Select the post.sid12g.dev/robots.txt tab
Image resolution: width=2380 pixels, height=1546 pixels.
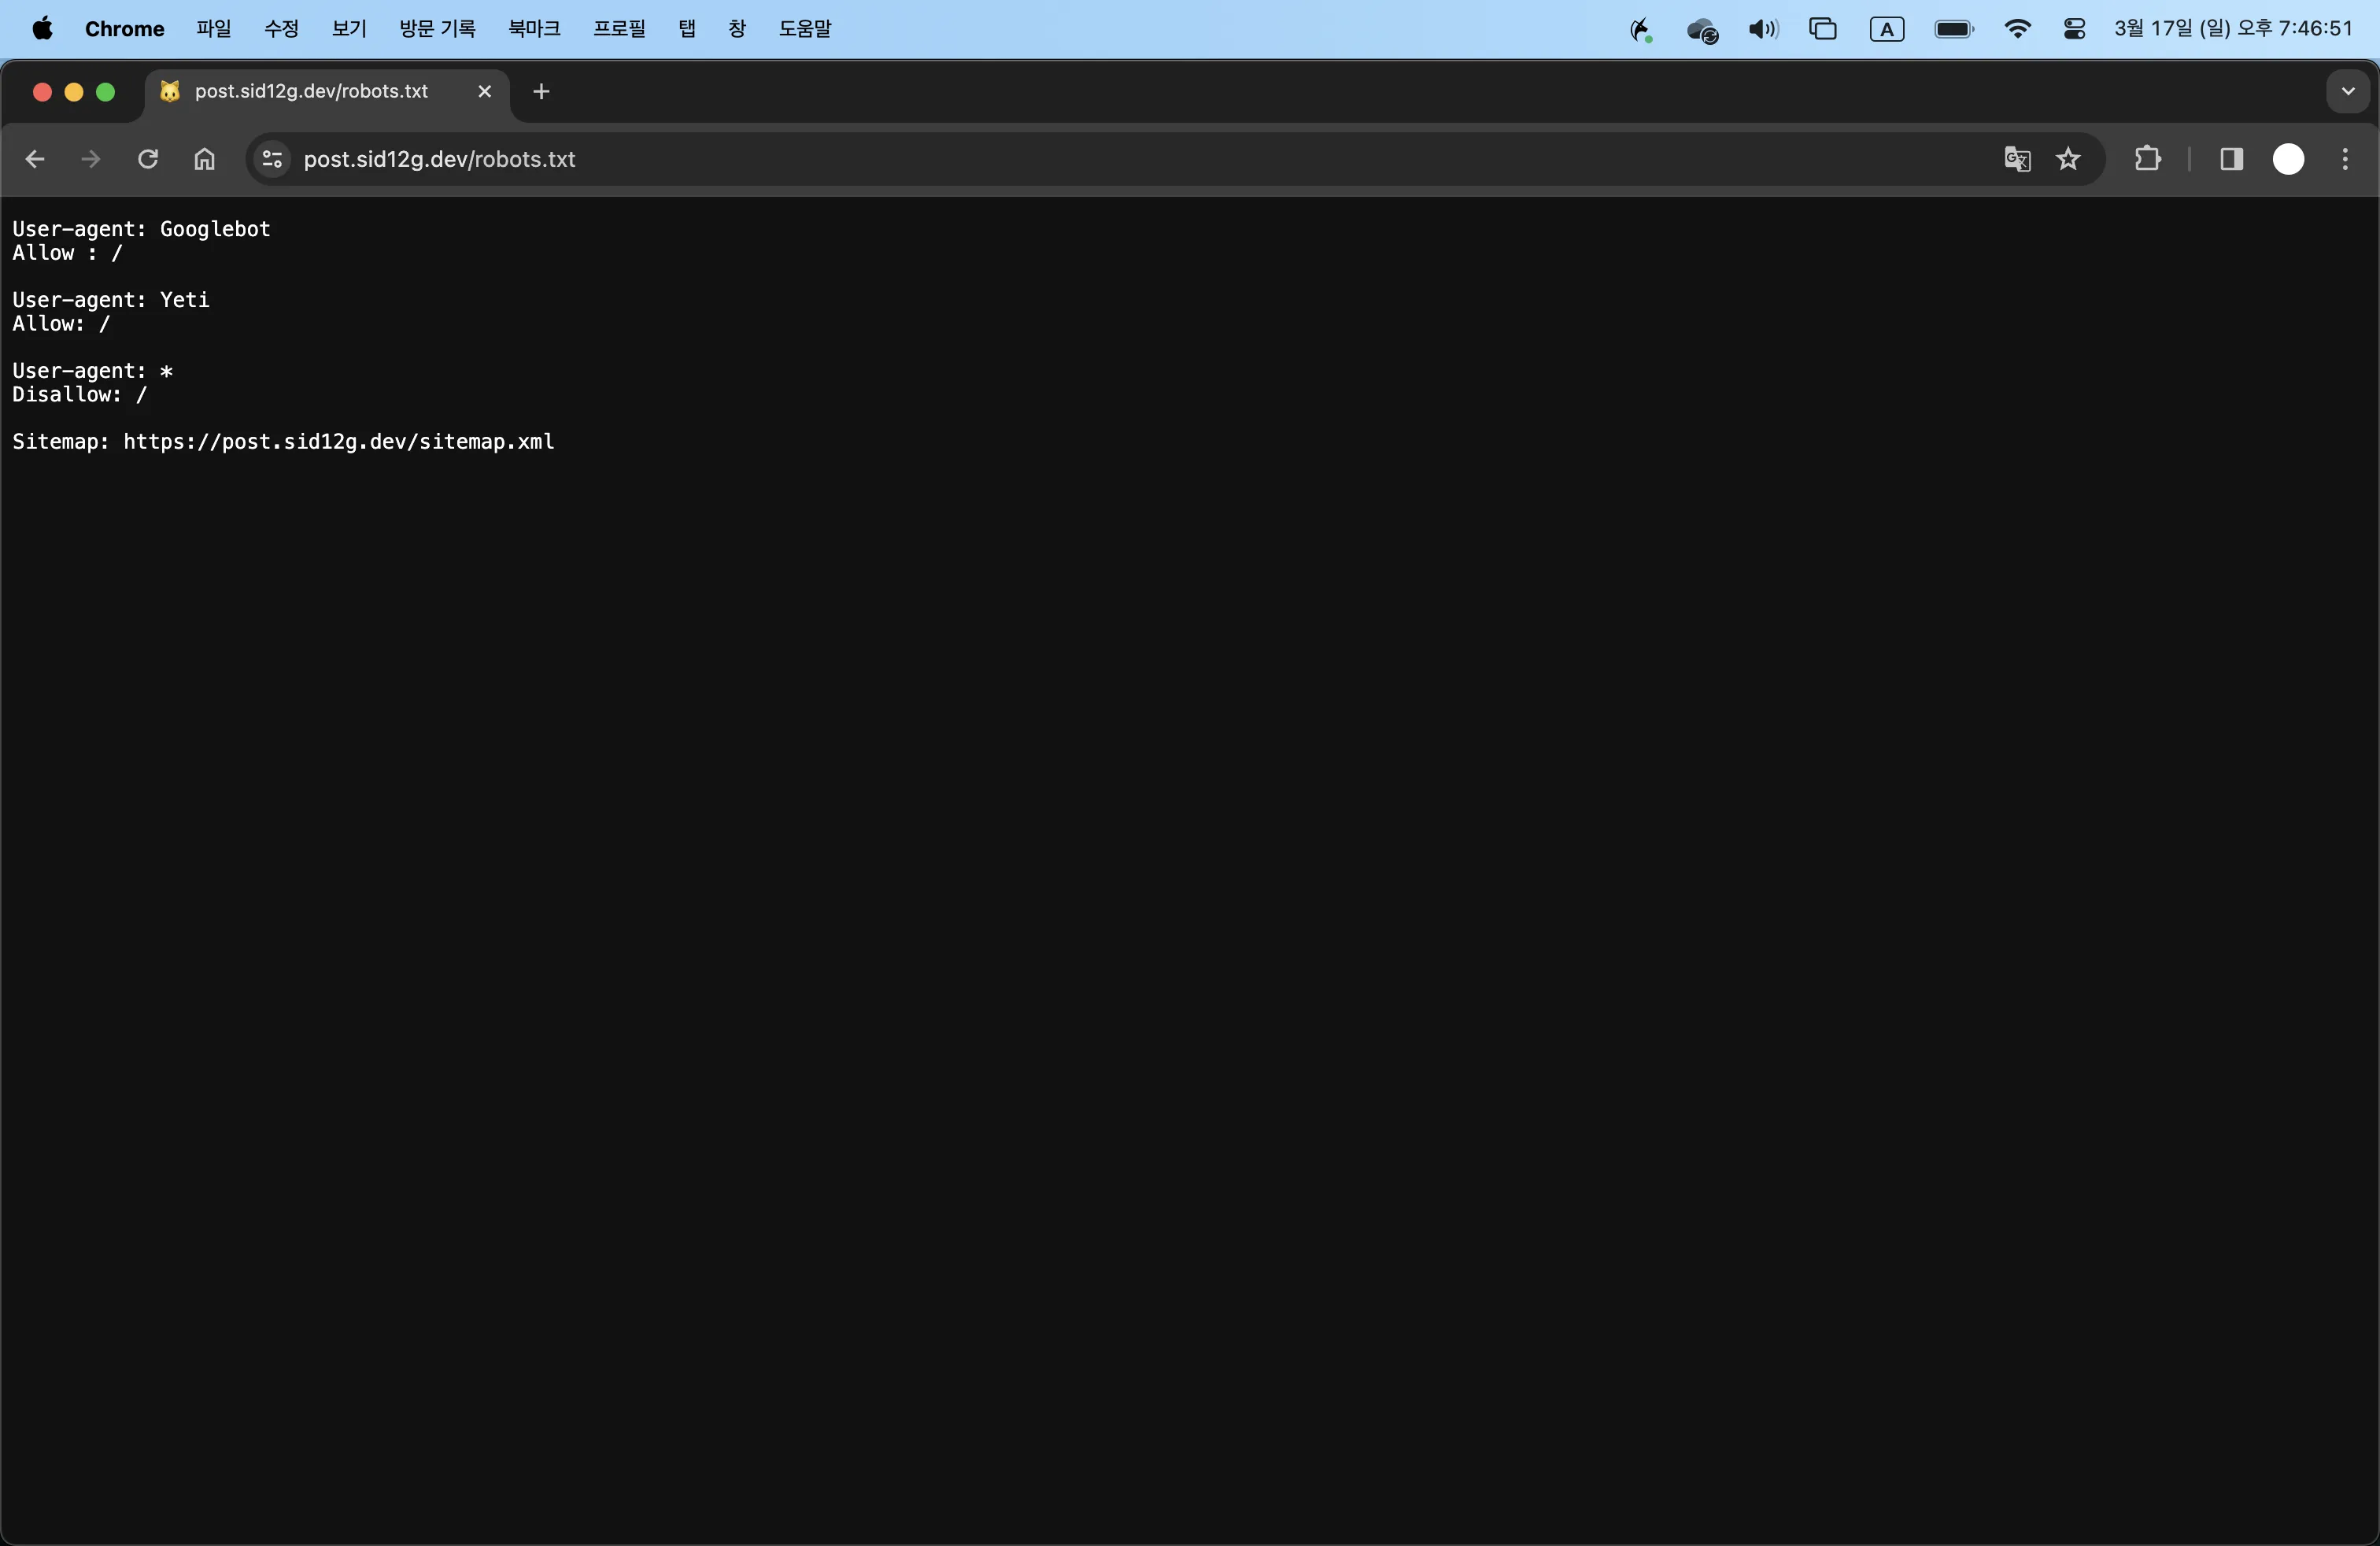(311, 91)
